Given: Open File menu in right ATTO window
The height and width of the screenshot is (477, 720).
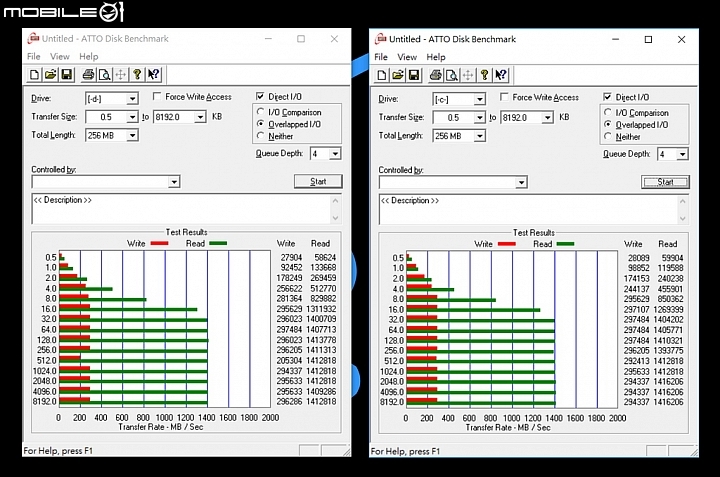Looking at the screenshot, I should point(381,57).
